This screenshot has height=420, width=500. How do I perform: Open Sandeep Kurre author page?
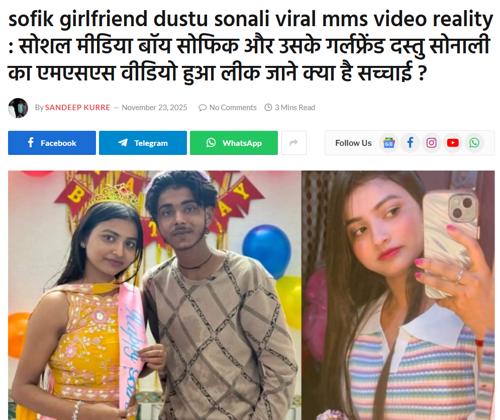pyautogui.click(x=77, y=107)
